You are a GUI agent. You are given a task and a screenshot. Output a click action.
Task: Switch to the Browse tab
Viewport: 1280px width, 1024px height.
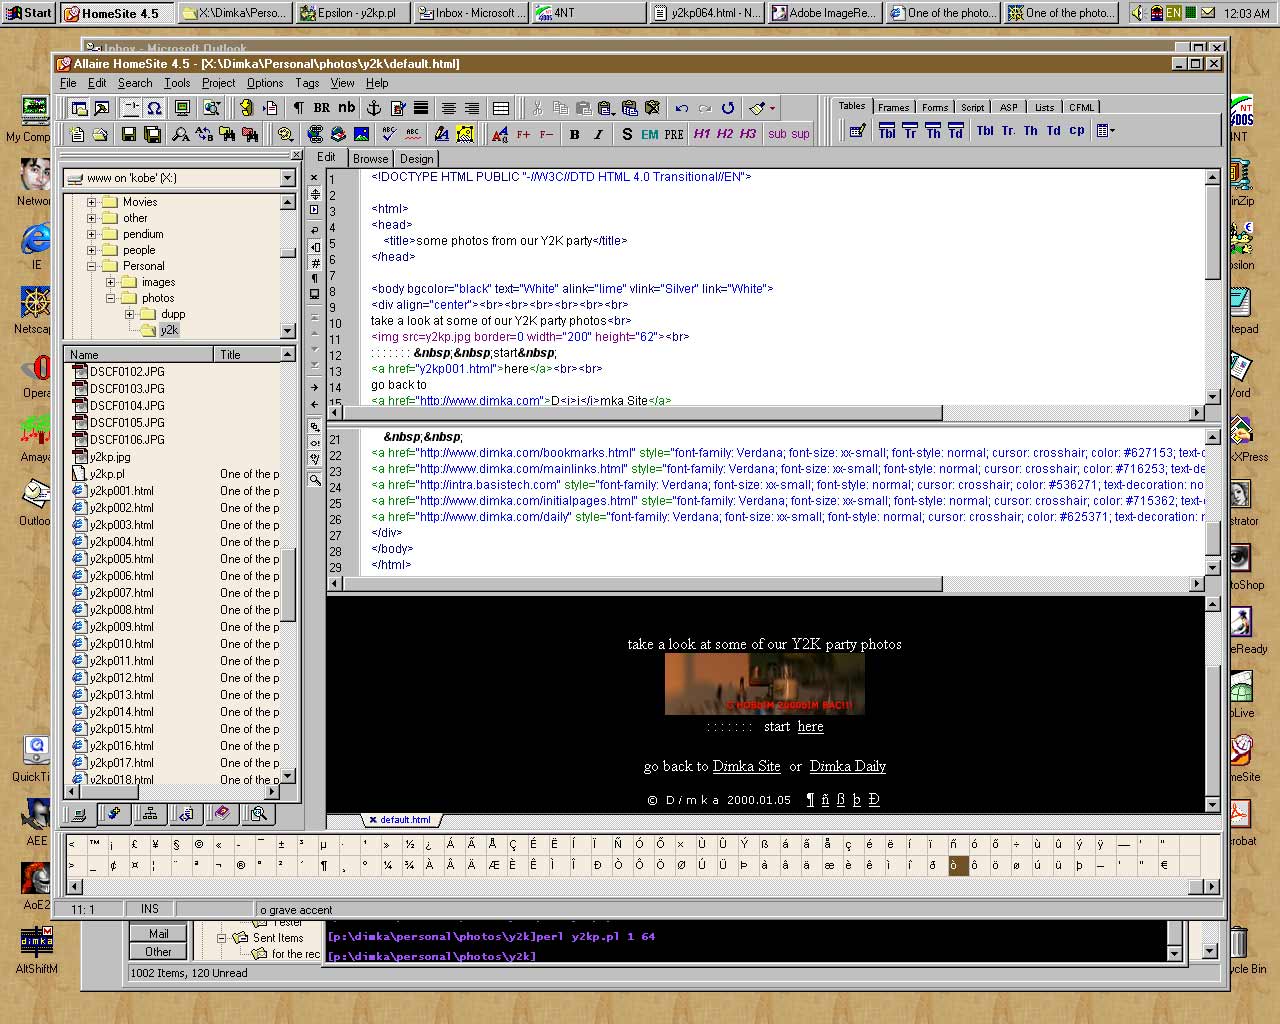coord(370,158)
